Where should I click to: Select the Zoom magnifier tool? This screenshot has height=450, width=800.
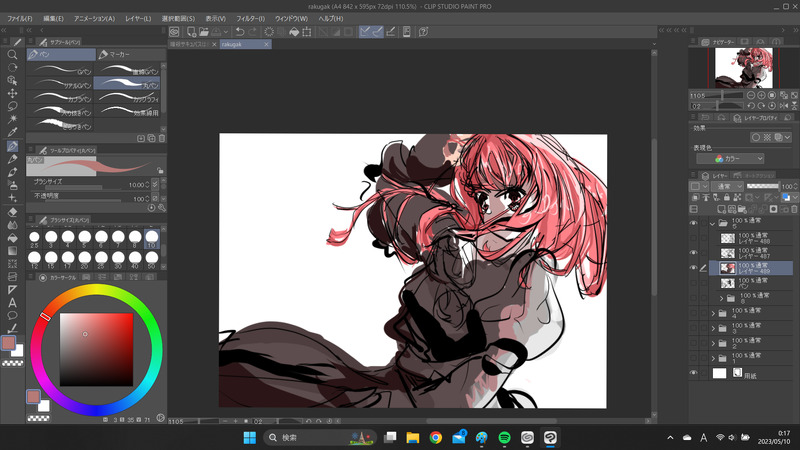(12, 55)
